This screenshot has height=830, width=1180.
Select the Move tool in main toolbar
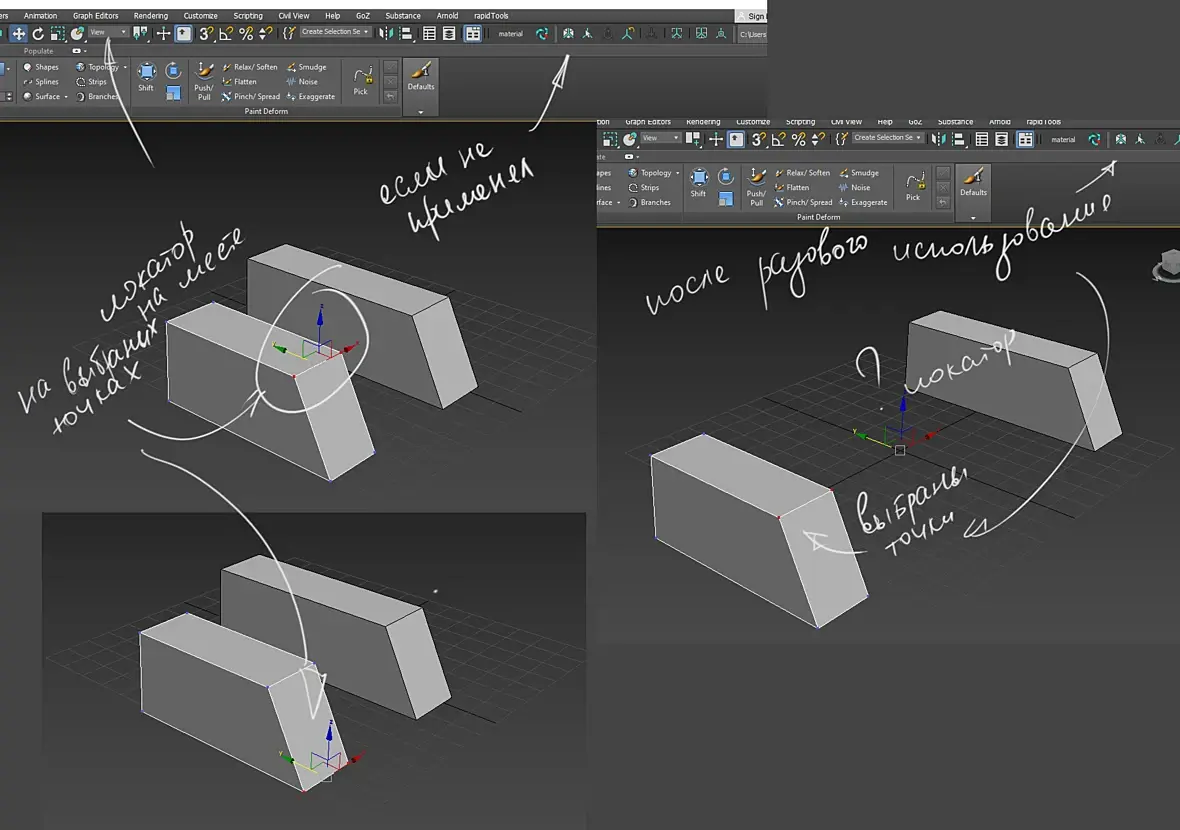click(x=19, y=33)
